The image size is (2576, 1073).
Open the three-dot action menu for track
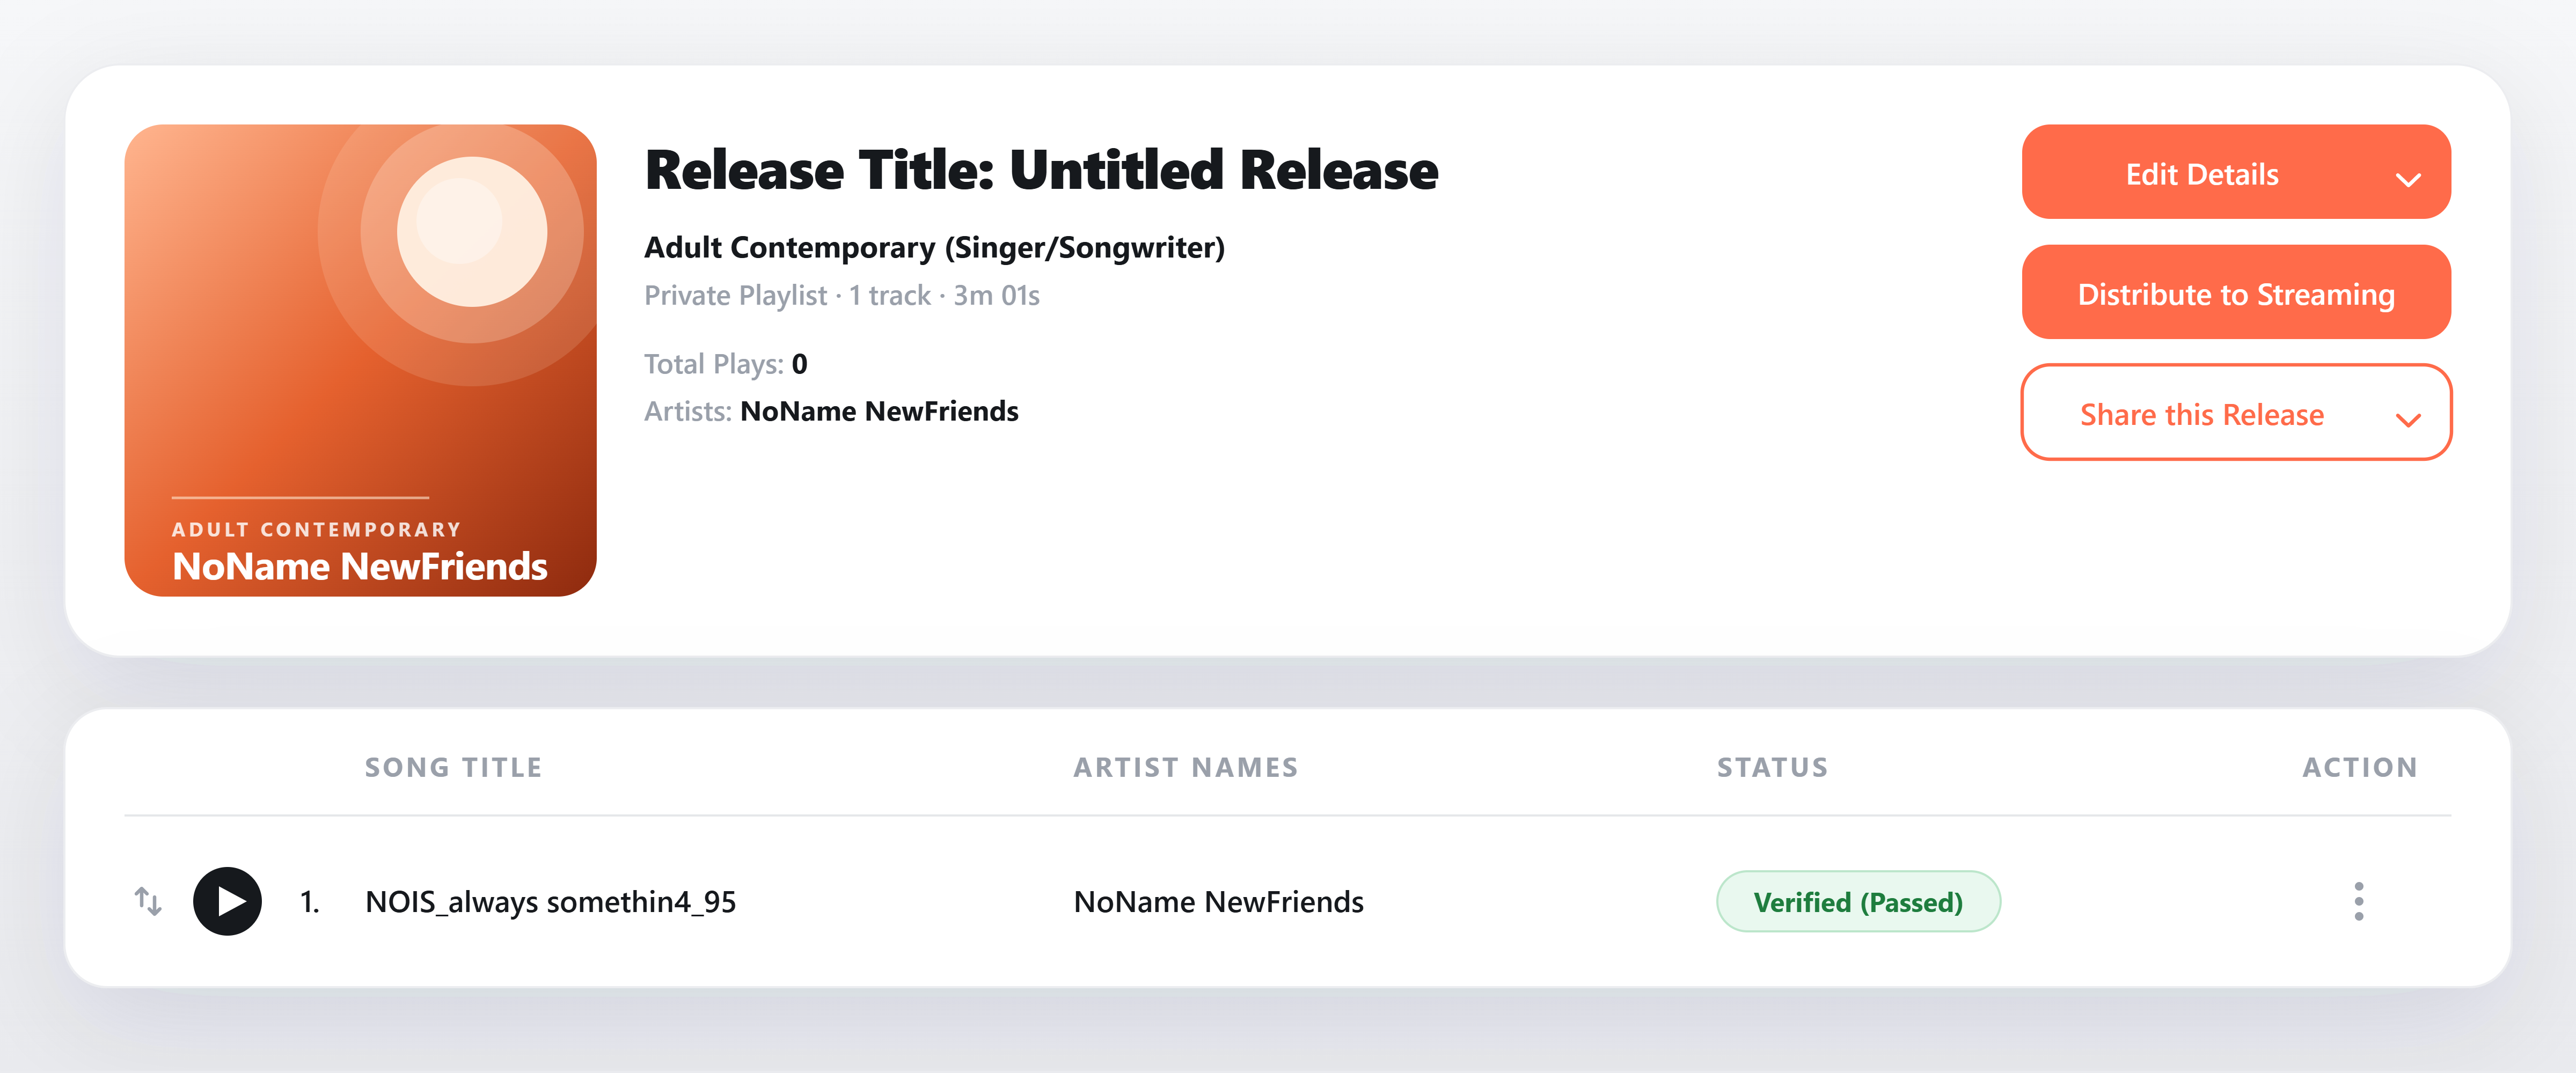(x=2359, y=901)
